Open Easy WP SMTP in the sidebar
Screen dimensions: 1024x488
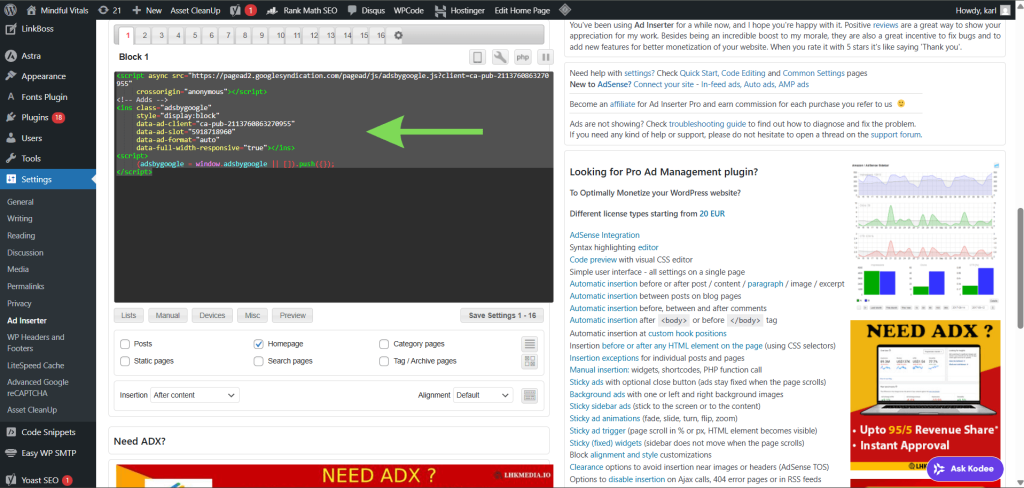[x=48, y=453]
